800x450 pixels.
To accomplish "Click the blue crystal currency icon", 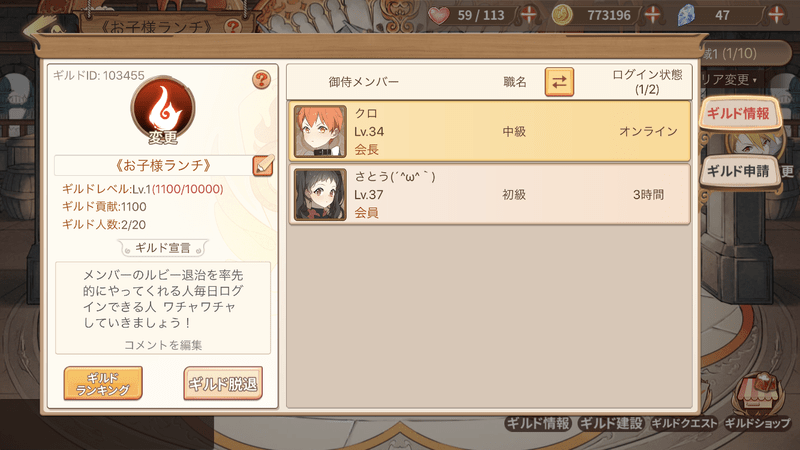I will pyautogui.click(x=686, y=15).
